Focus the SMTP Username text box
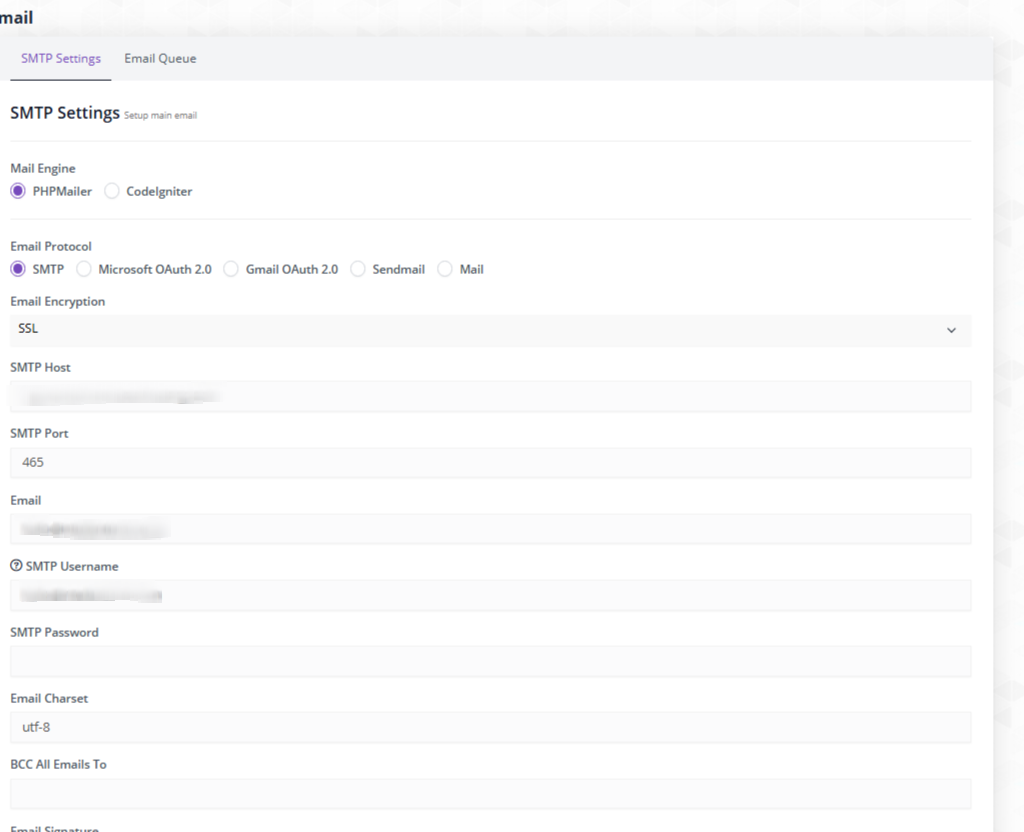Image resolution: width=1024 pixels, height=832 pixels. [x=490, y=595]
